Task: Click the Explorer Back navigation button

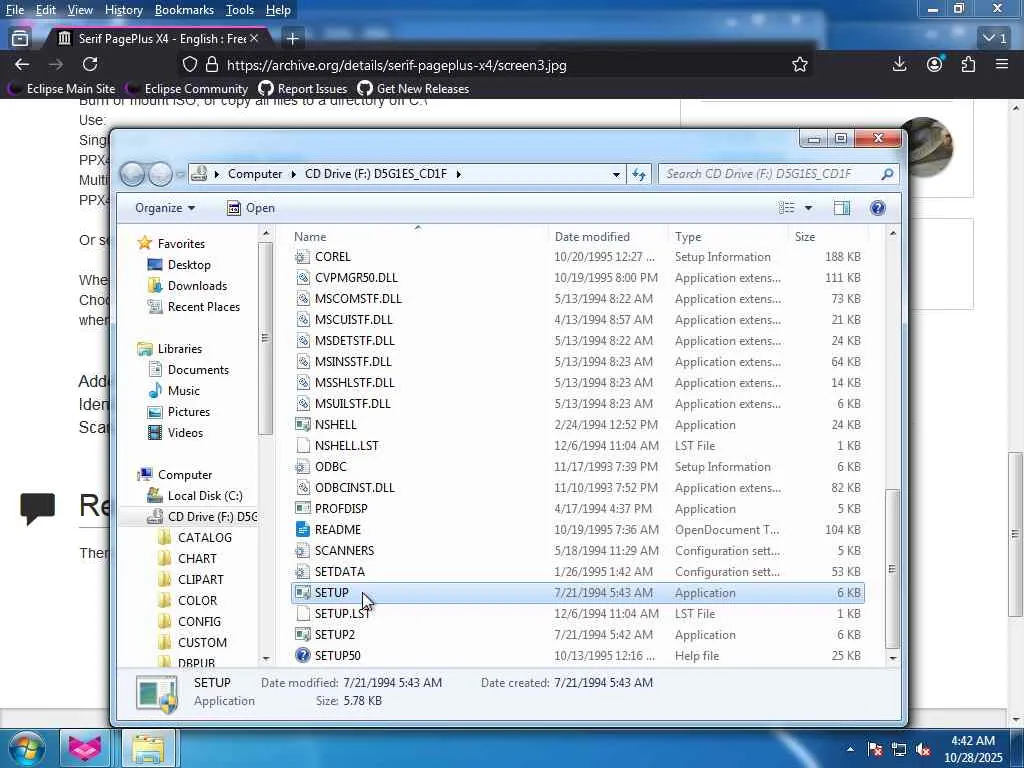Action: coord(132,174)
